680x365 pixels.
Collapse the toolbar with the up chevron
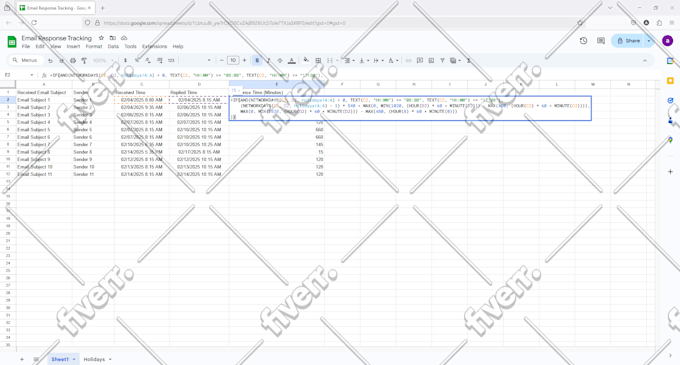click(645, 61)
